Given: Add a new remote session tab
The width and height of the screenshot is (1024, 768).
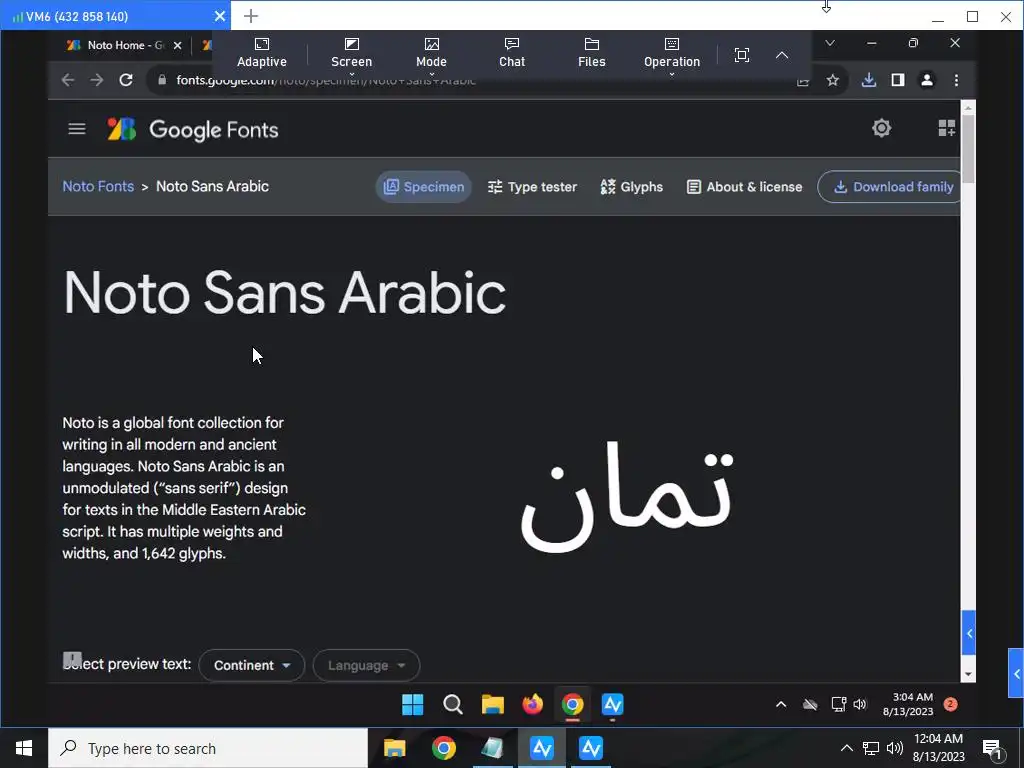Looking at the screenshot, I should point(251,16).
